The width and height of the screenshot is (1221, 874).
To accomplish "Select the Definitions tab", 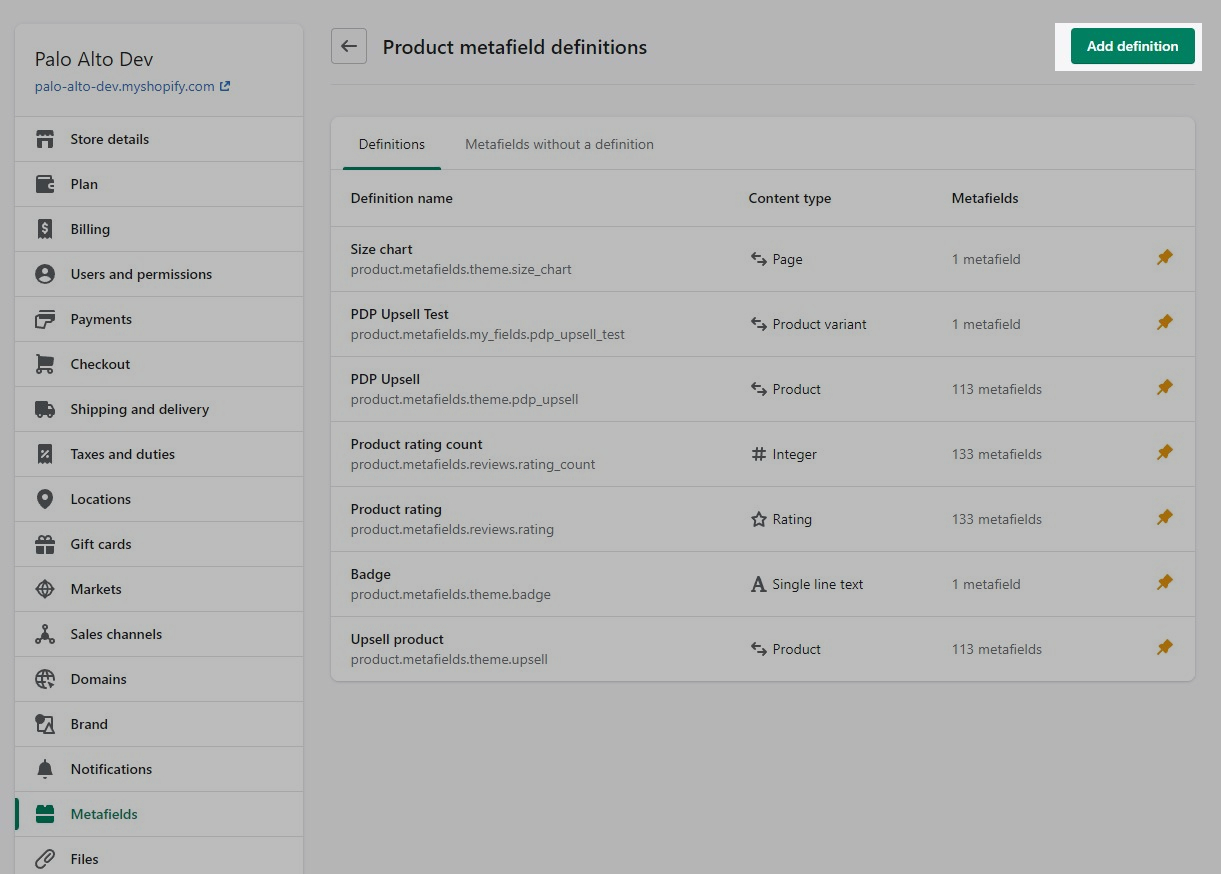I will tap(391, 144).
